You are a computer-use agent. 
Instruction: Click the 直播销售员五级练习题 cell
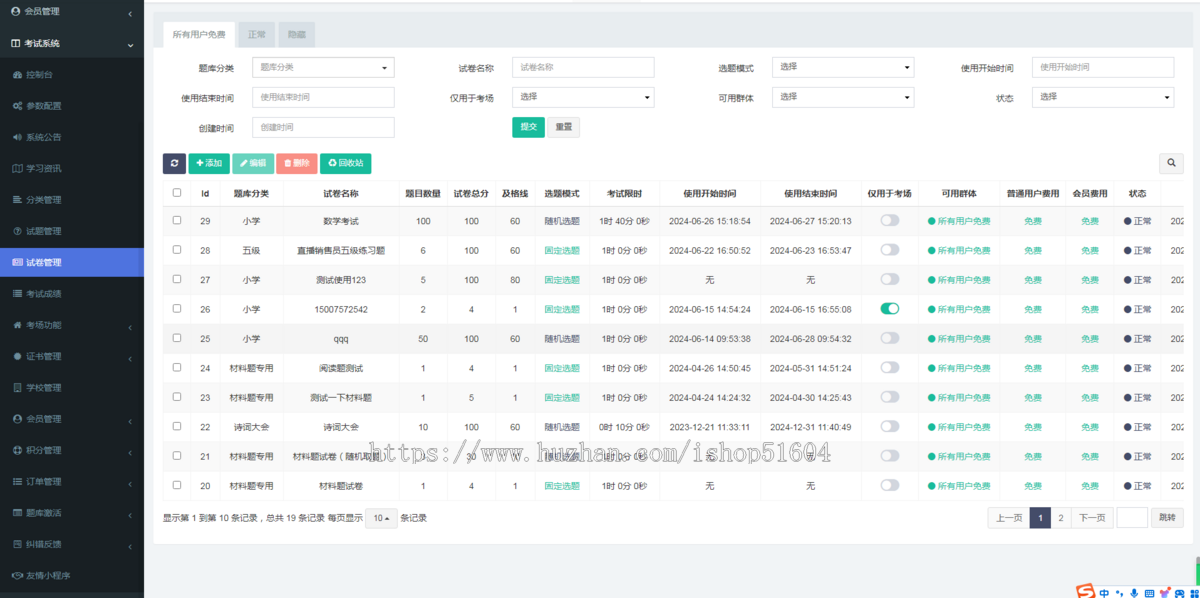[x=341, y=250]
